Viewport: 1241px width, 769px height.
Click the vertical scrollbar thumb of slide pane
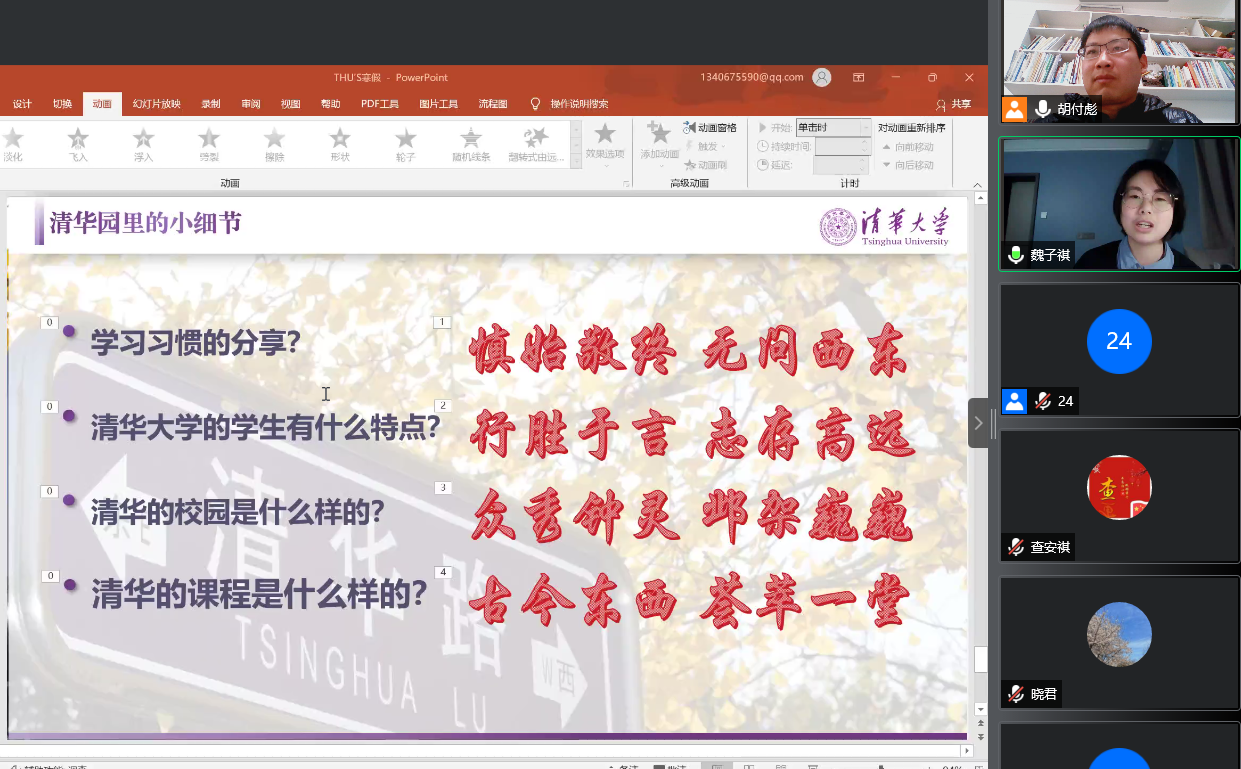click(x=981, y=659)
